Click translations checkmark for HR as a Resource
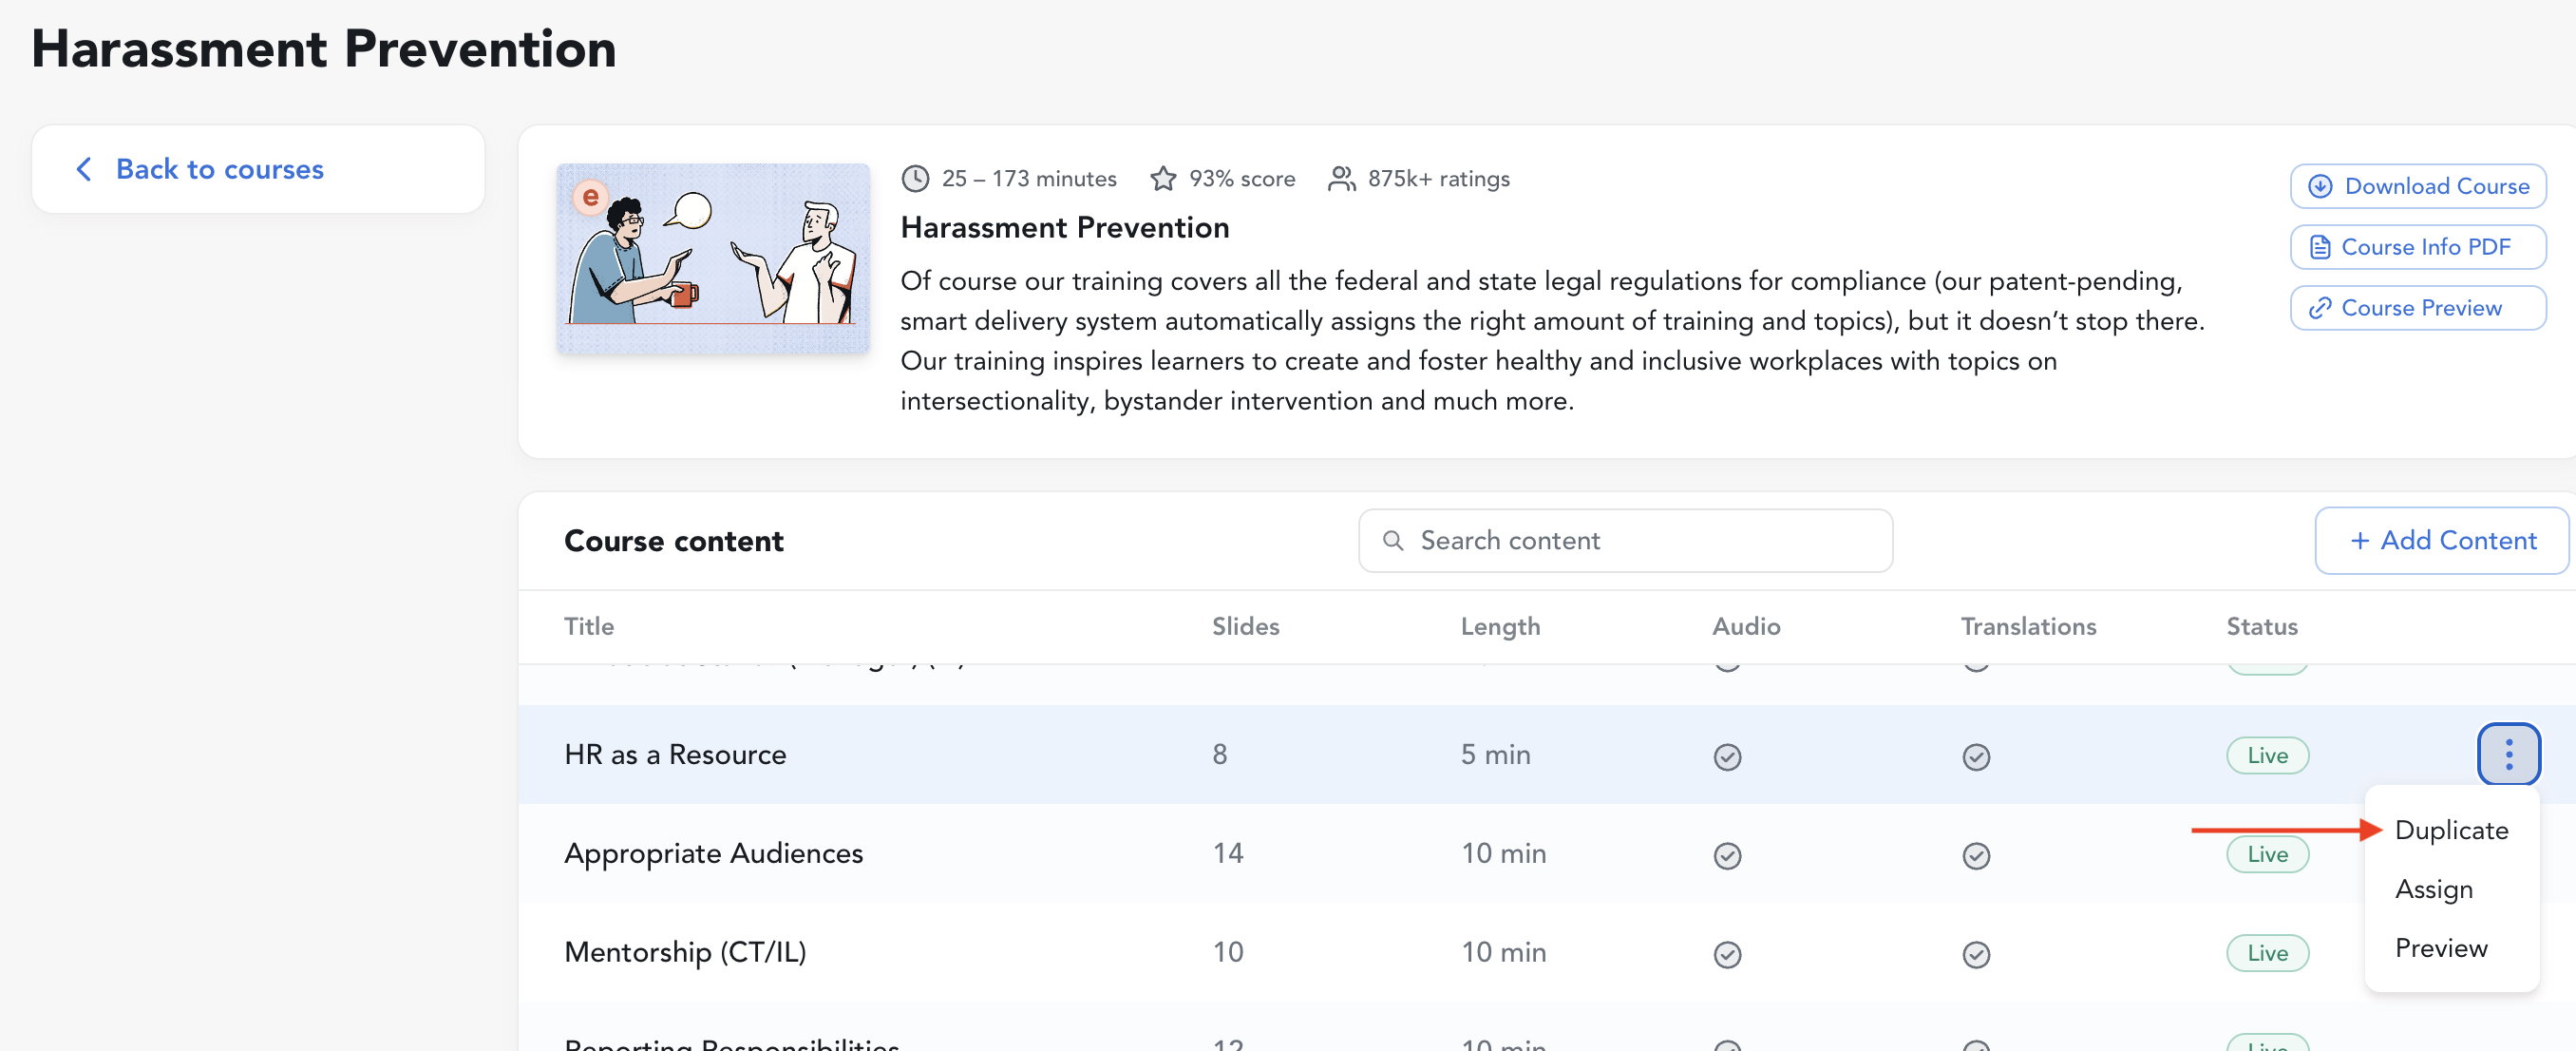2576x1051 pixels. pyautogui.click(x=1975, y=757)
